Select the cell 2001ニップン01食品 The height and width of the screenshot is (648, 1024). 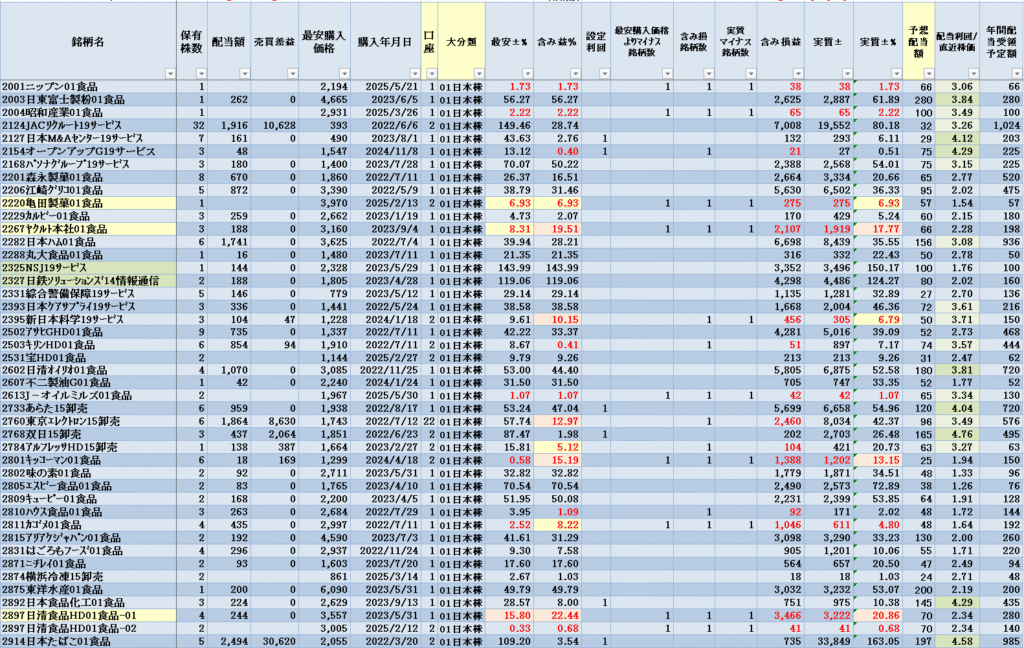[88, 86]
